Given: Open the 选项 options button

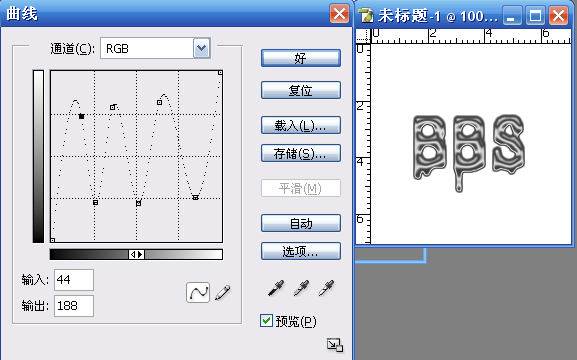Looking at the screenshot, I should (x=301, y=251).
